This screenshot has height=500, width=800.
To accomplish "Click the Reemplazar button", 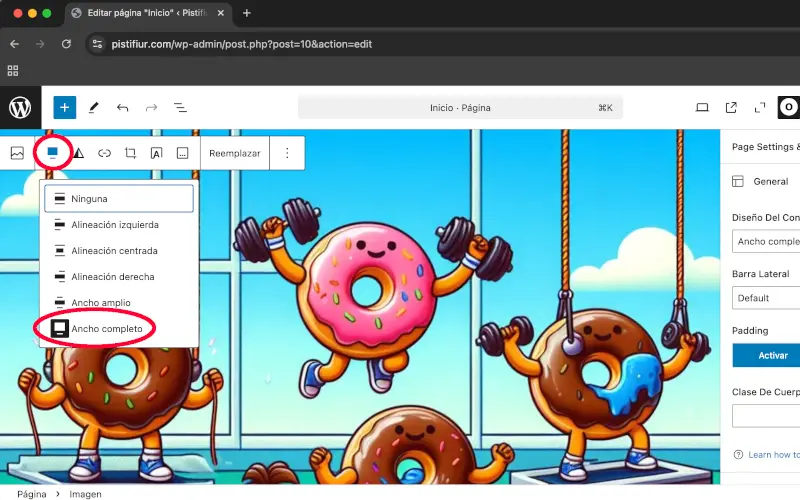I will tap(235, 153).
